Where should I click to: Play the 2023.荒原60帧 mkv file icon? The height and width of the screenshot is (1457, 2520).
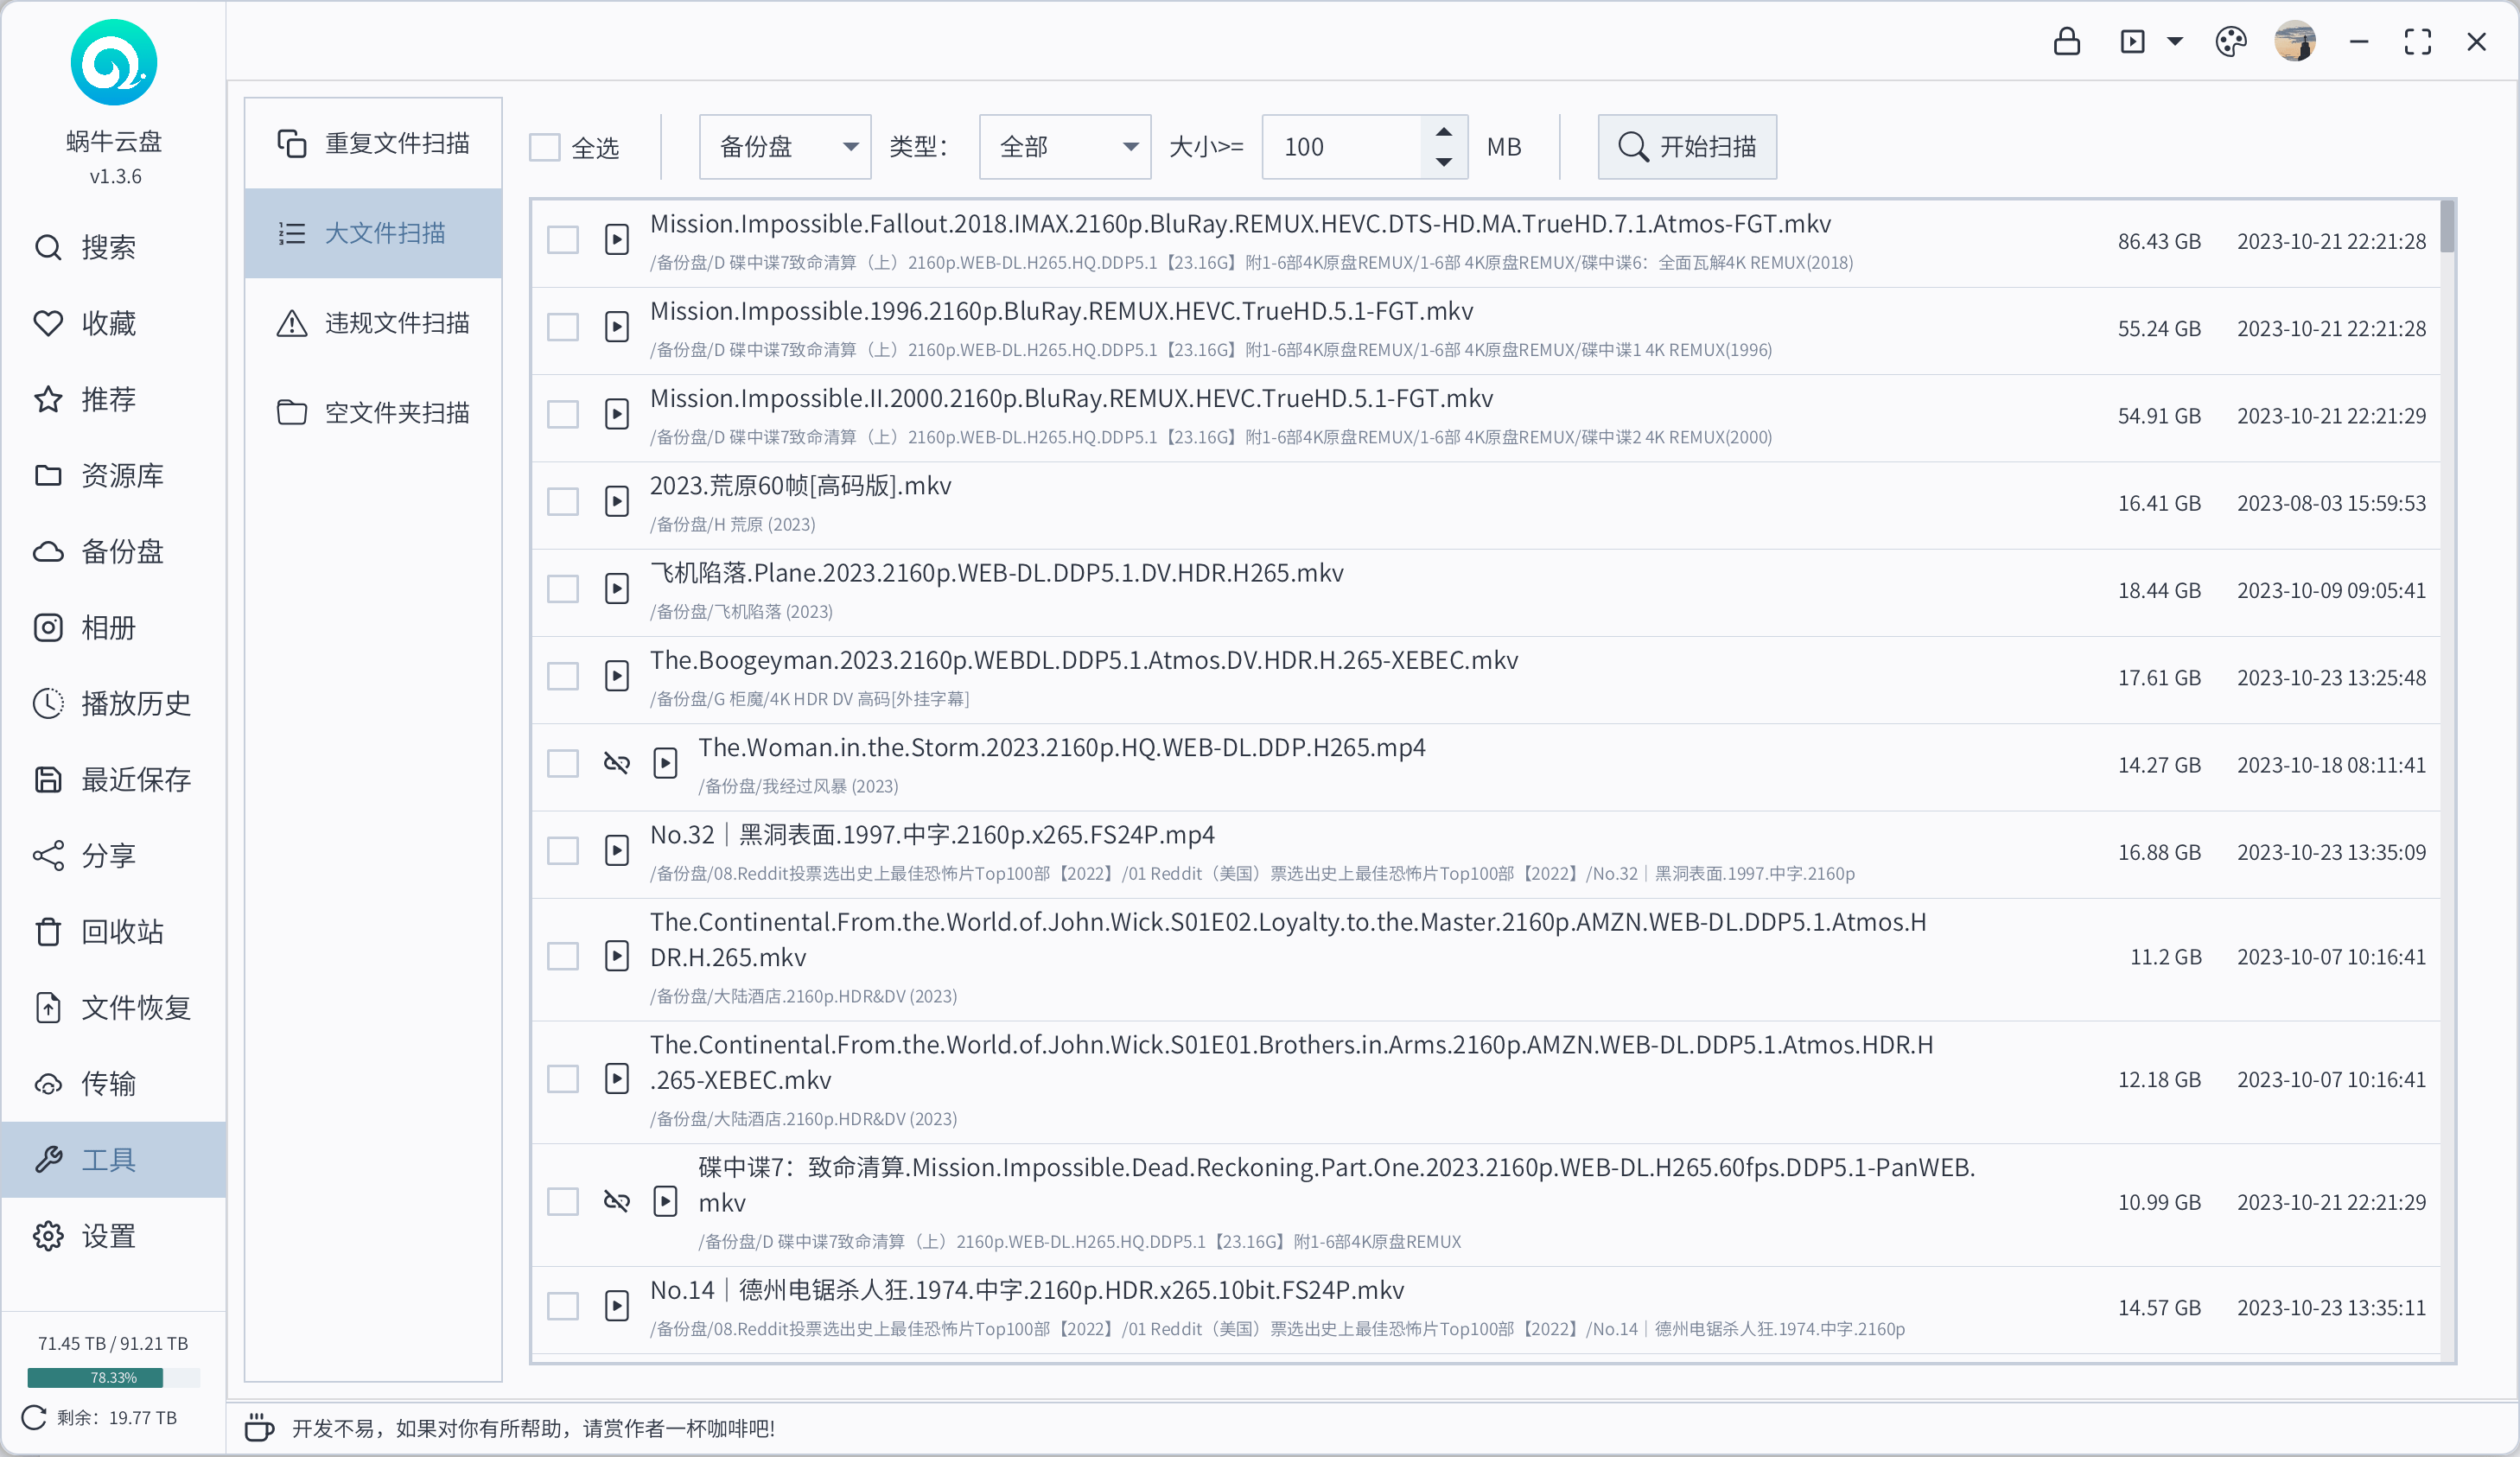617,502
